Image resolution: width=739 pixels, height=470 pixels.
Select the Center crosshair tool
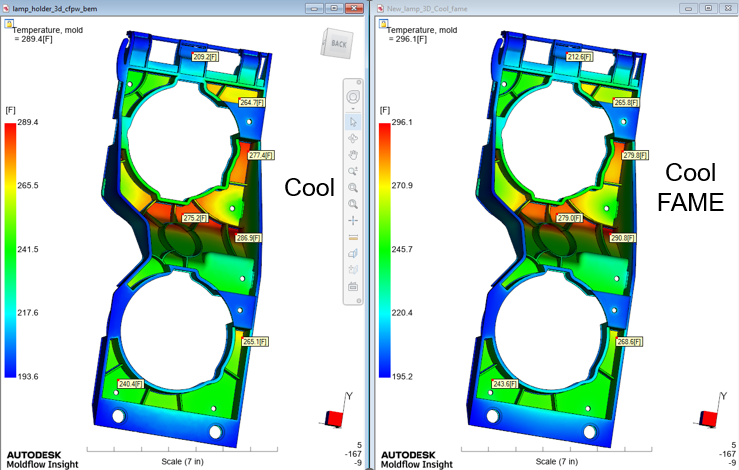tap(353, 221)
